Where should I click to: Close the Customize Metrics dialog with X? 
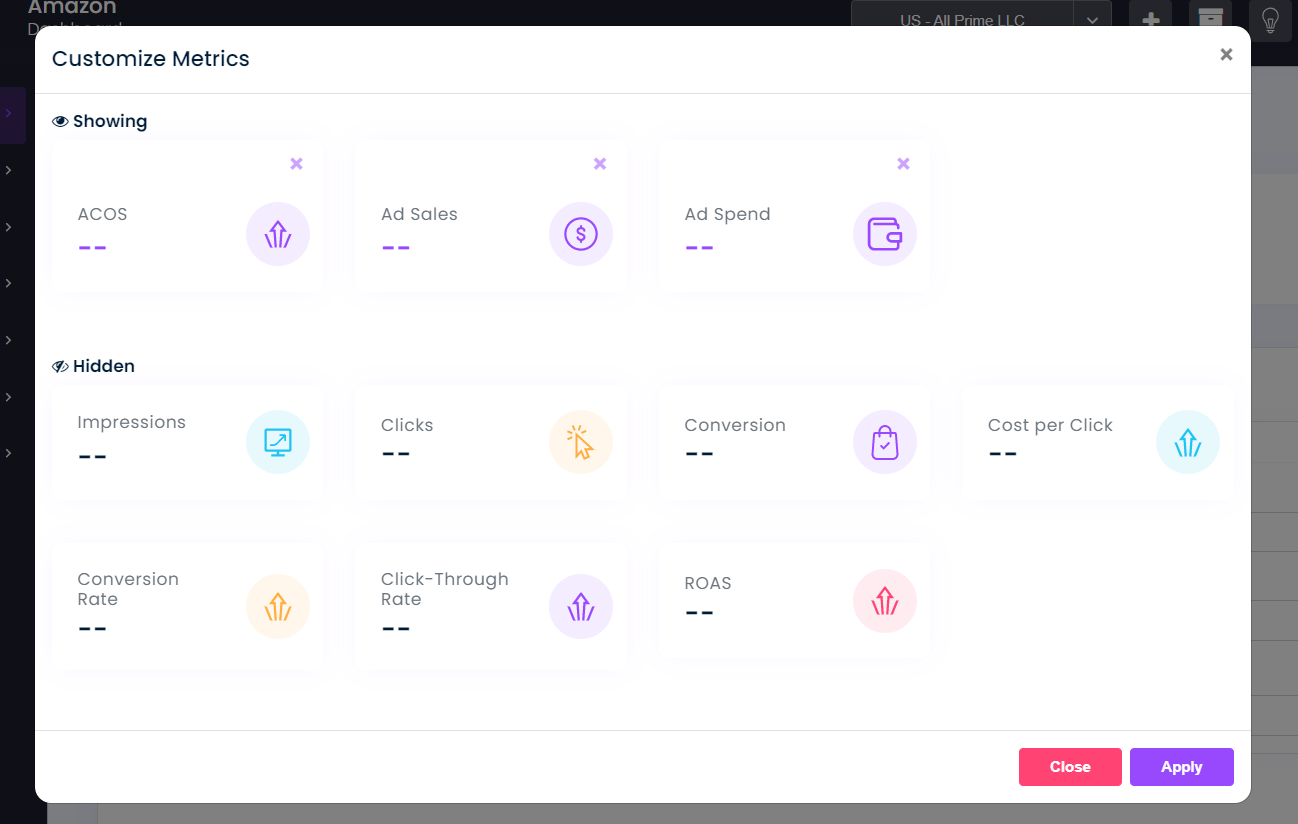[1226, 55]
